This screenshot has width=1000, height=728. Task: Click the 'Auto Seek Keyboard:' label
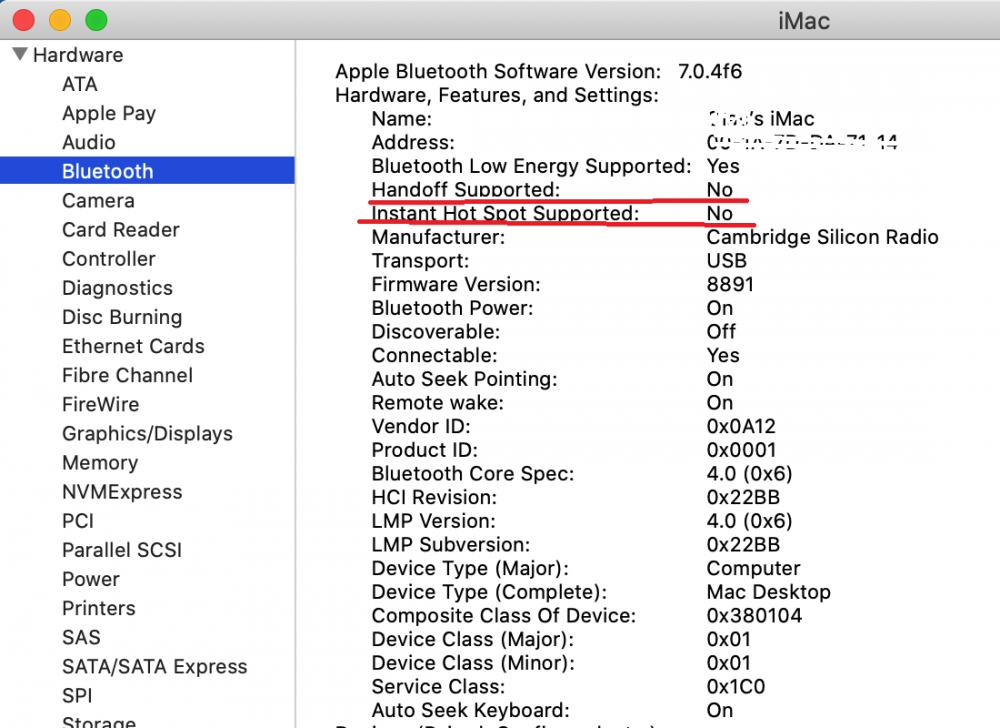click(x=471, y=710)
